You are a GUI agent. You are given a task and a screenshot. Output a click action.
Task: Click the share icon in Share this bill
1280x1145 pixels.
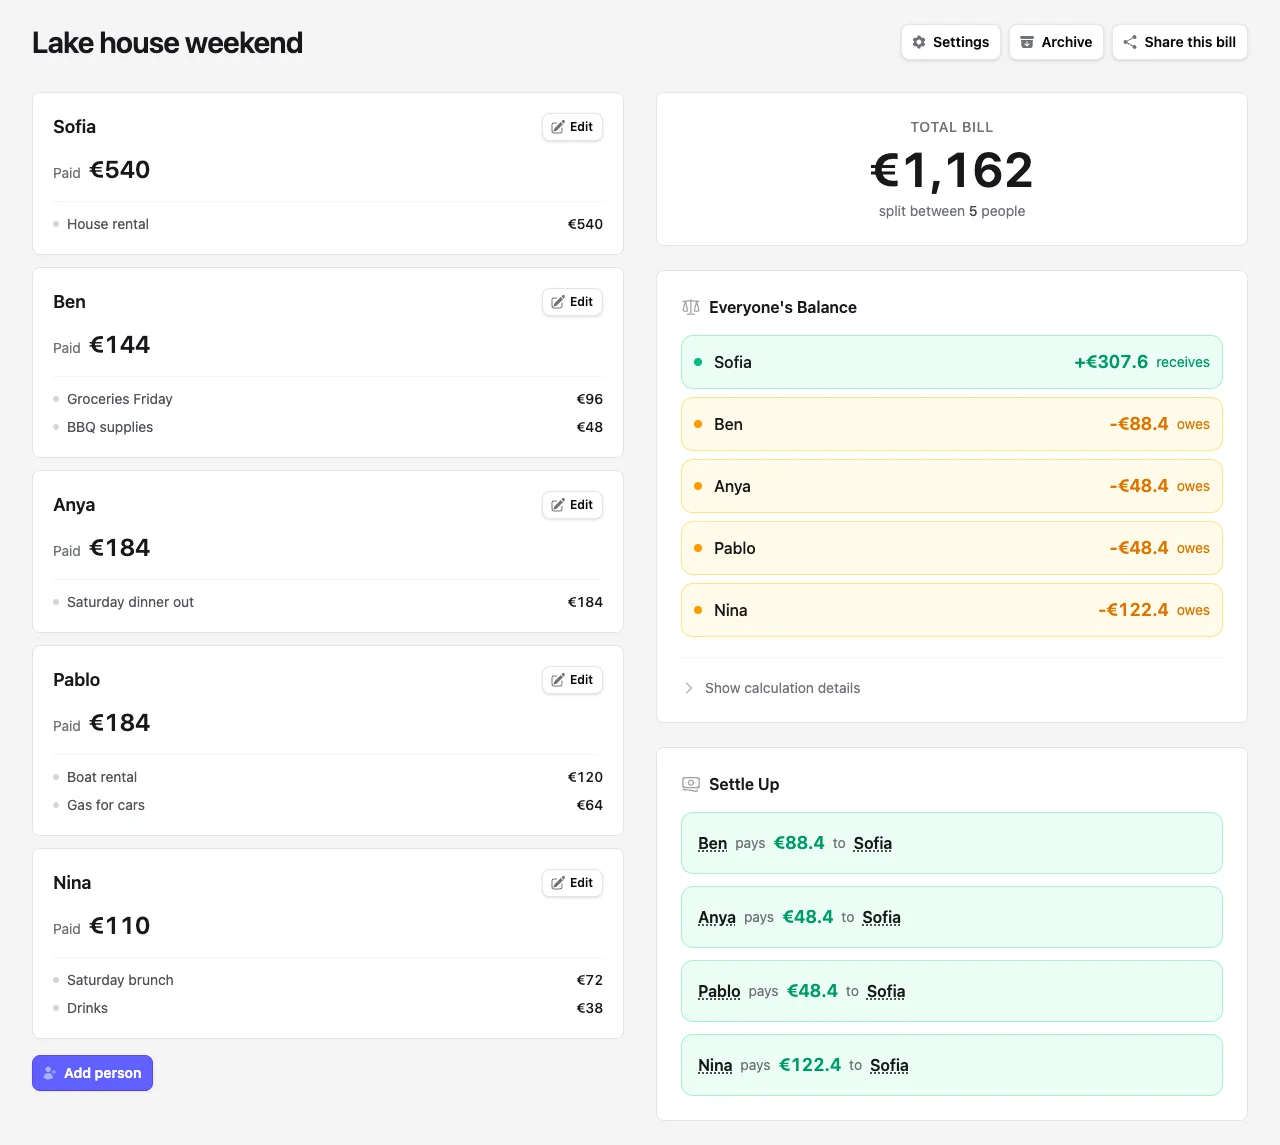point(1130,42)
